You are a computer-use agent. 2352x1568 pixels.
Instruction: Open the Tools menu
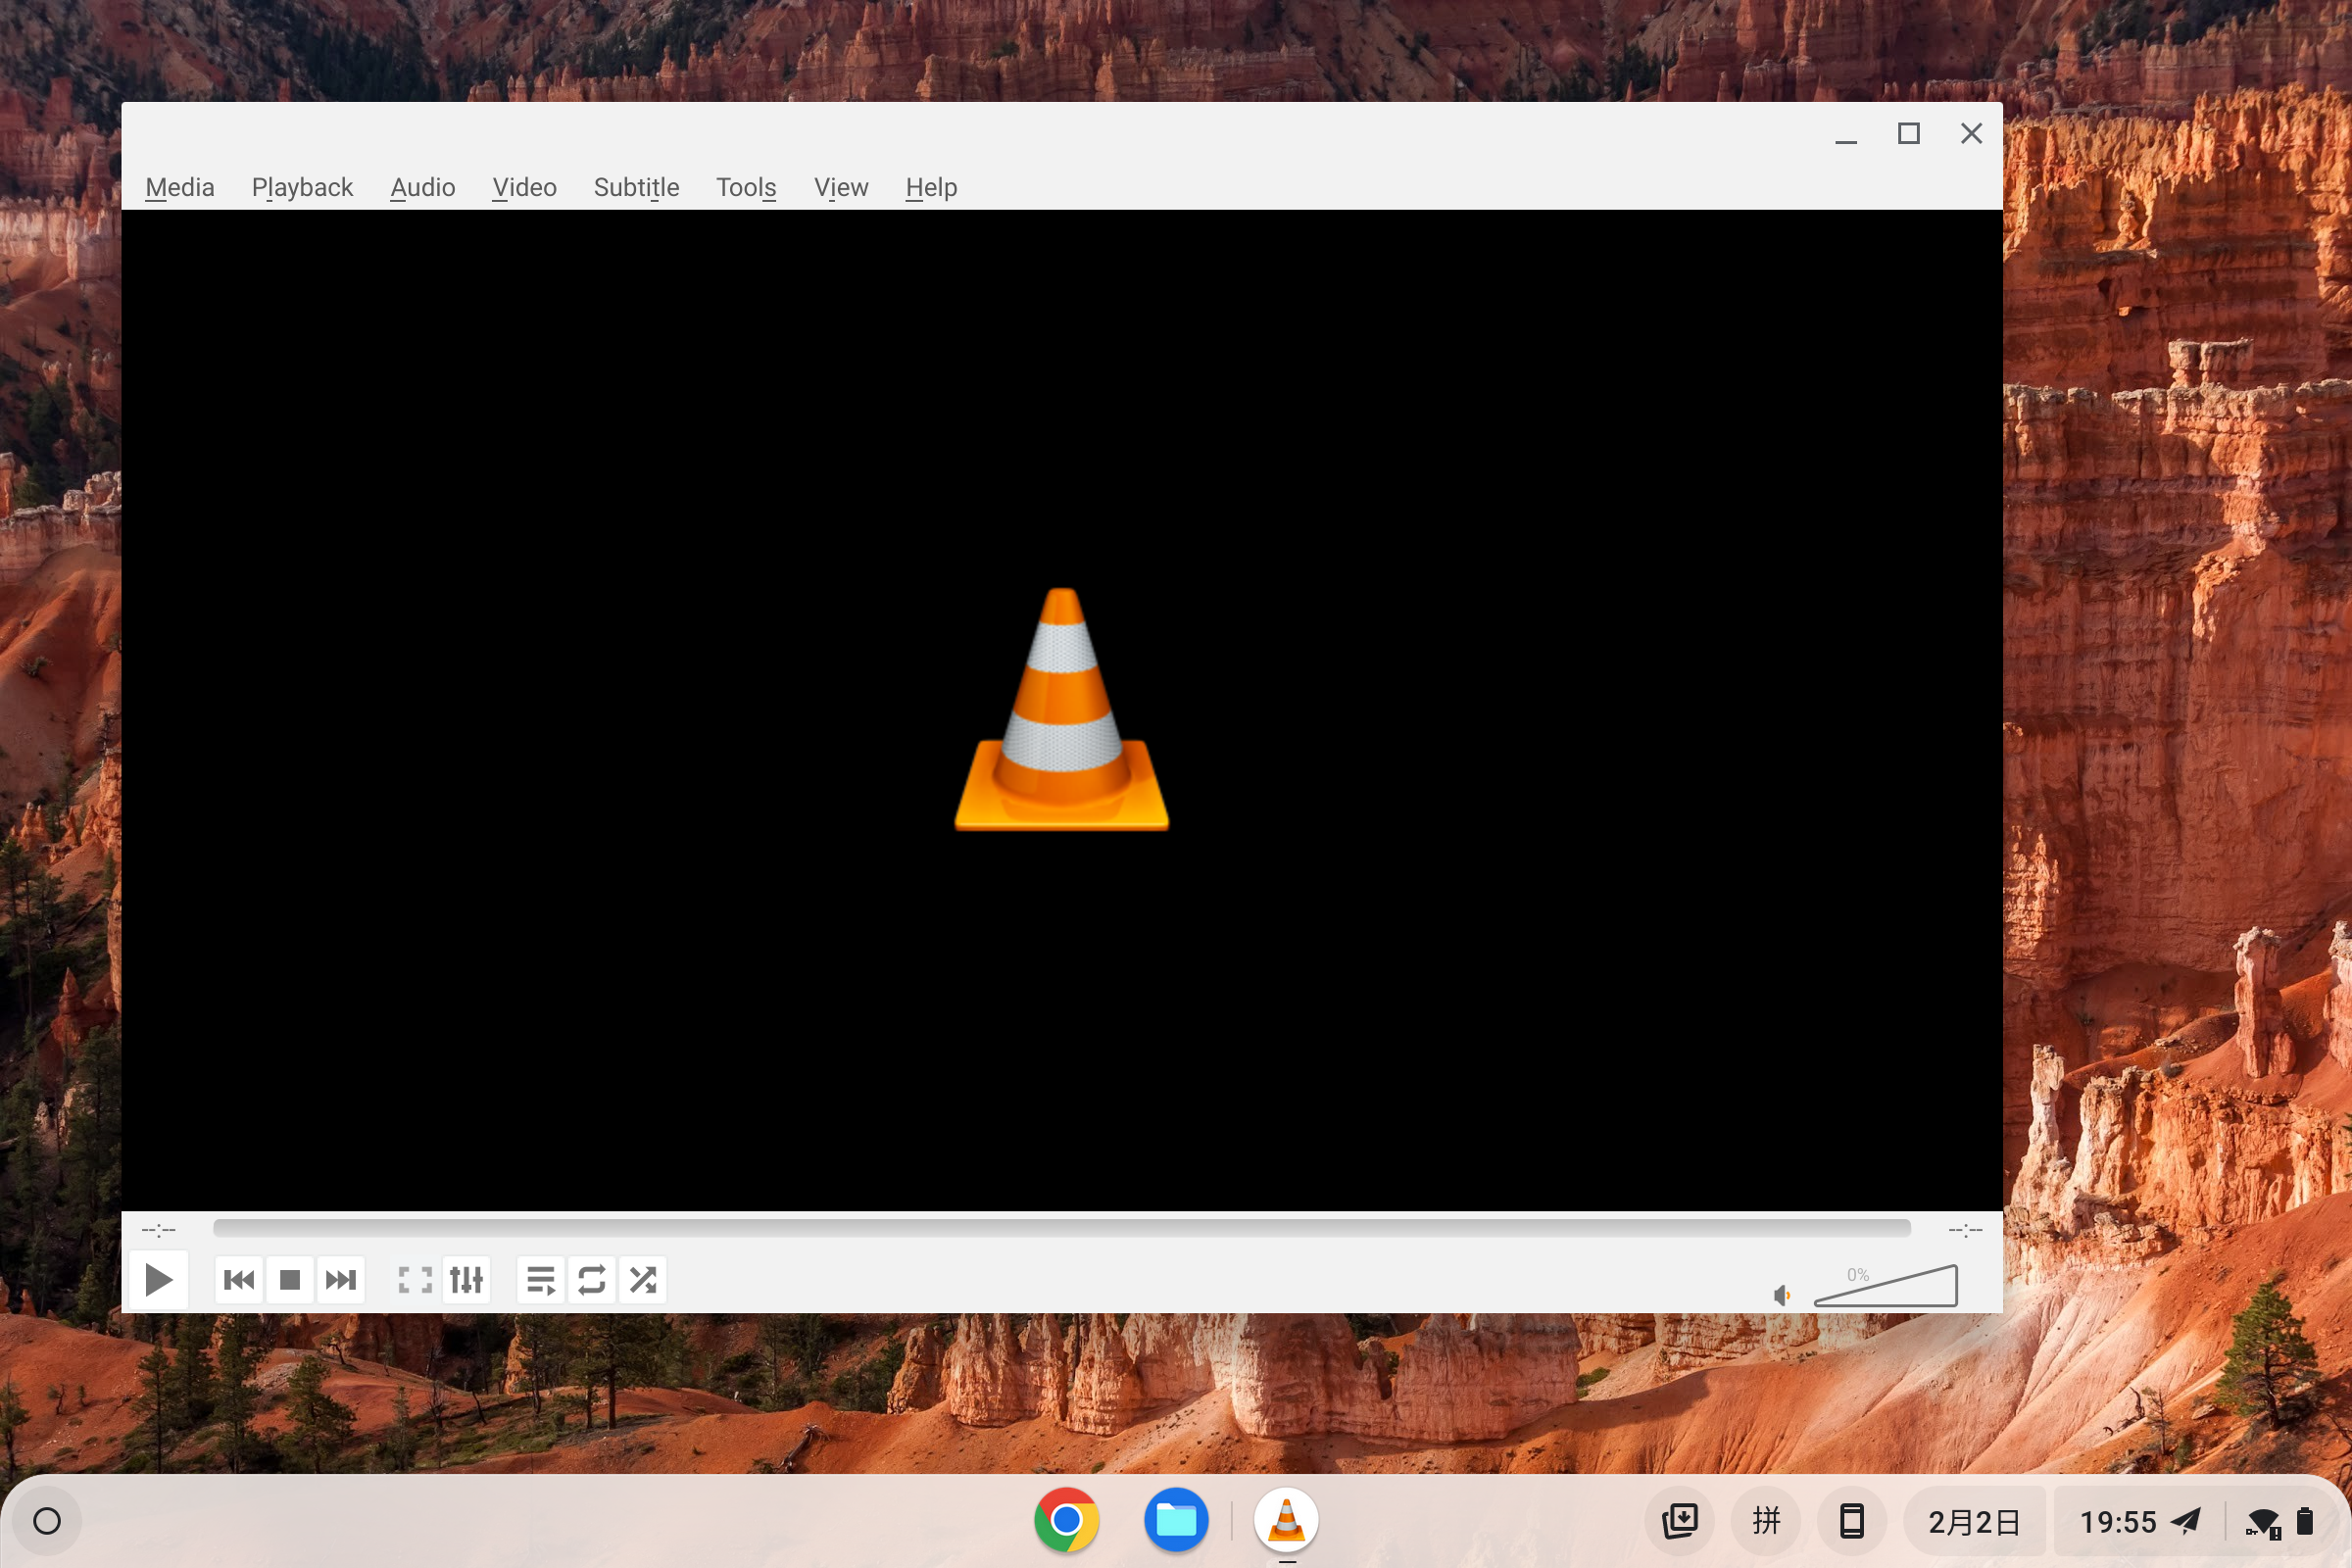pyautogui.click(x=745, y=187)
